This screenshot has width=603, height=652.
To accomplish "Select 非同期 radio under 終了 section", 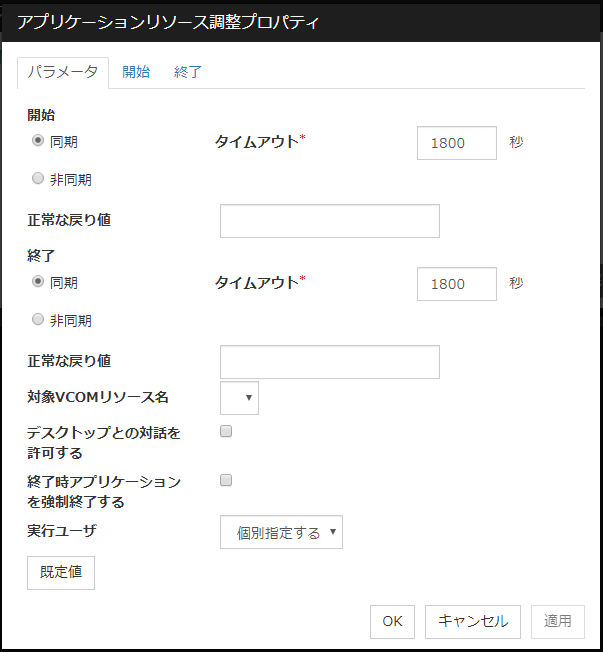I will coord(39,320).
